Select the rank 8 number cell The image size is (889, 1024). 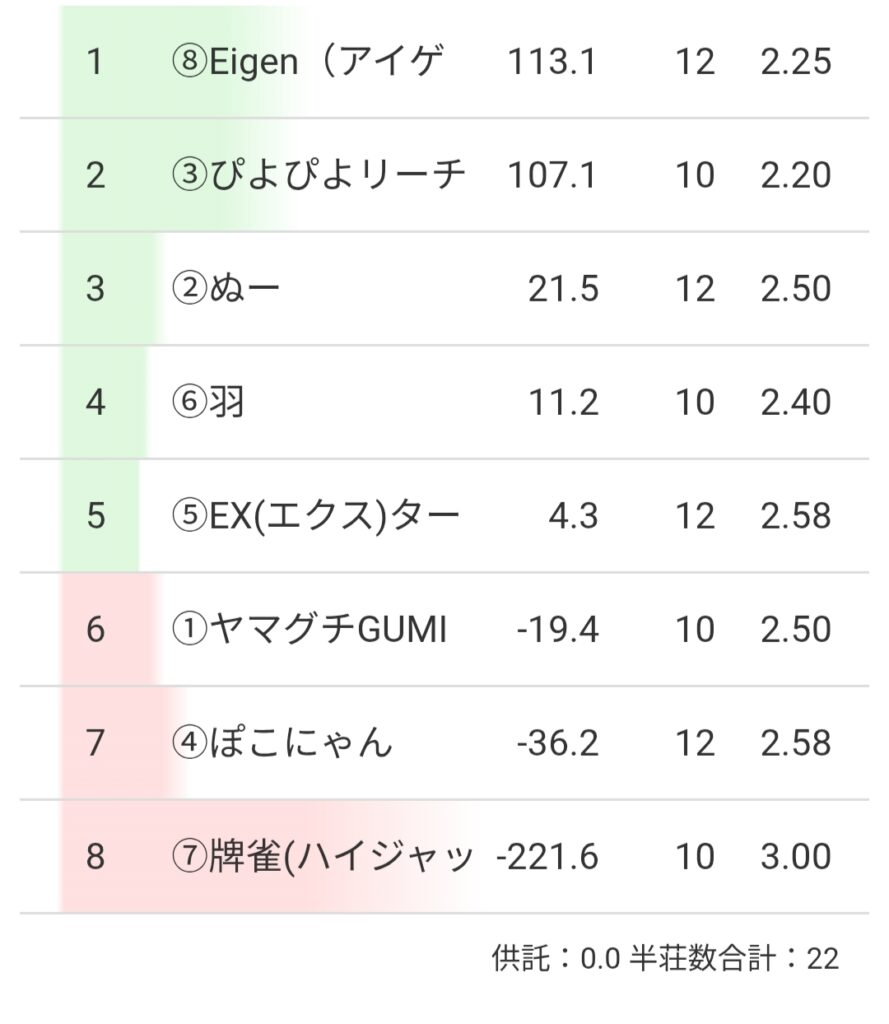[95, 857]
